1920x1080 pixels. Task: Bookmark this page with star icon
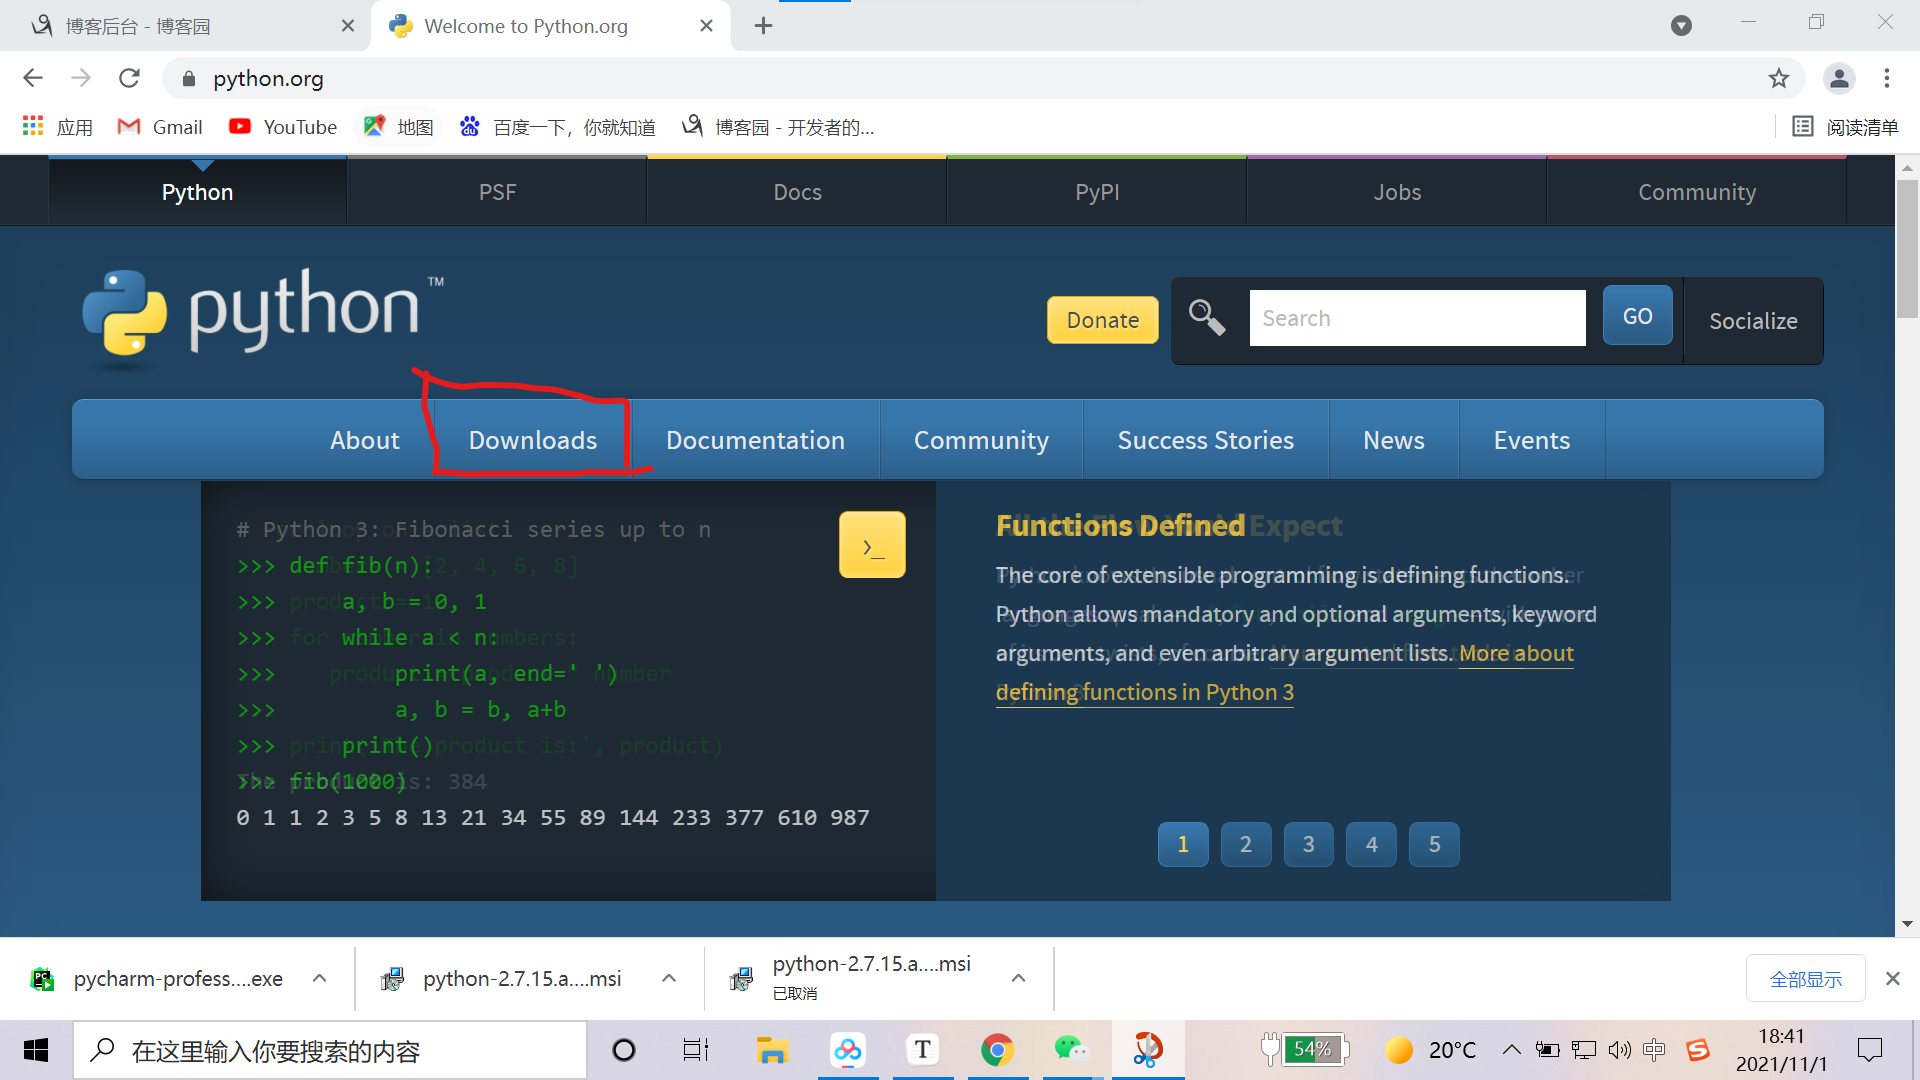pyautogui.click(x=1778, y=78)
